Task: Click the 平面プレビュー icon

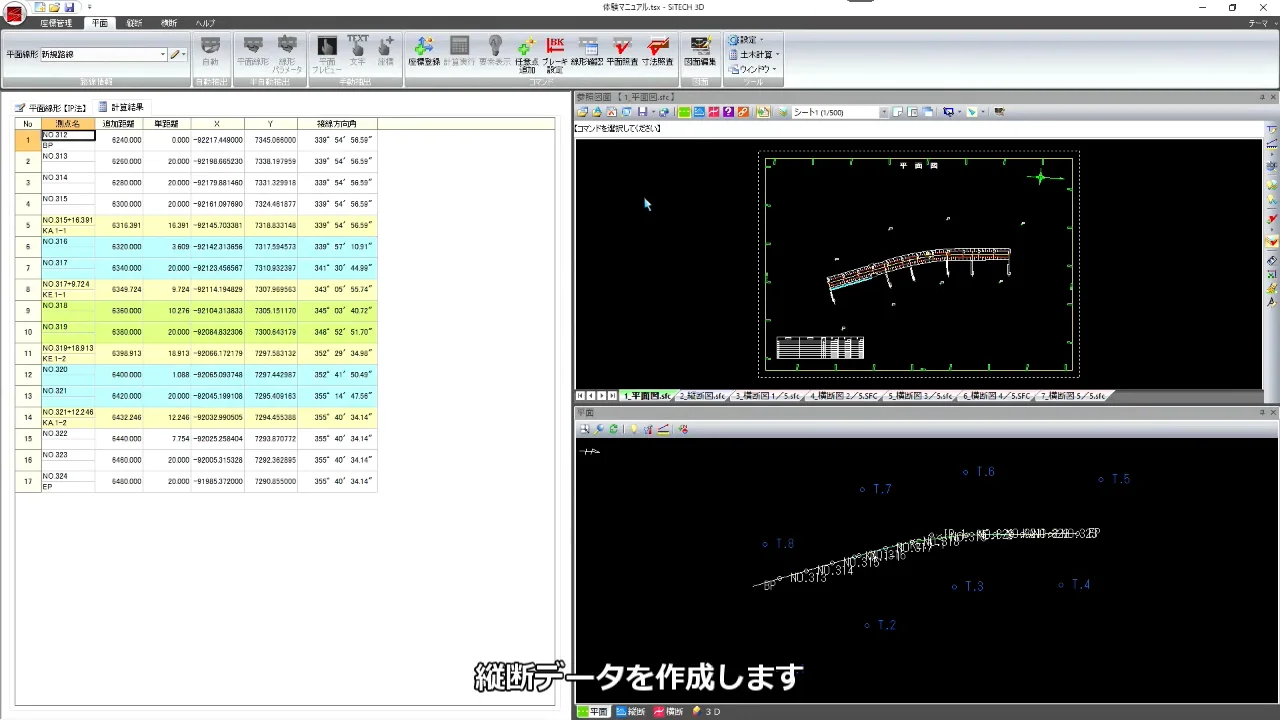Action: point(327,55)
